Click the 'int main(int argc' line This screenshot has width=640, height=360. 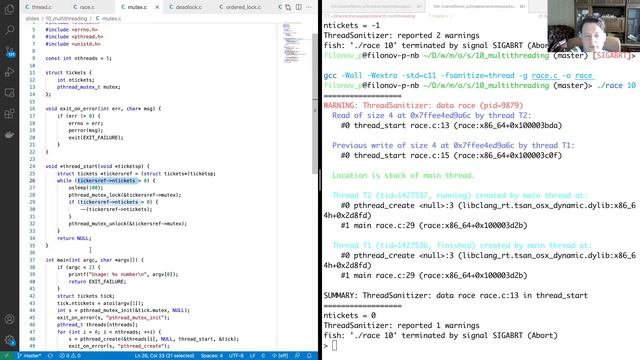tap(95, 260)
